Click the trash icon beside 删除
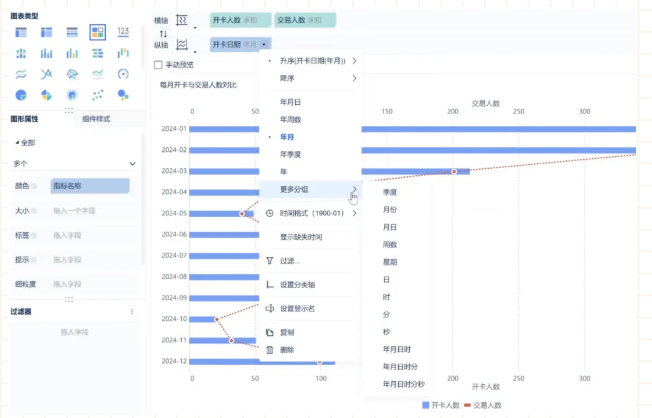 tap(269, 350)
